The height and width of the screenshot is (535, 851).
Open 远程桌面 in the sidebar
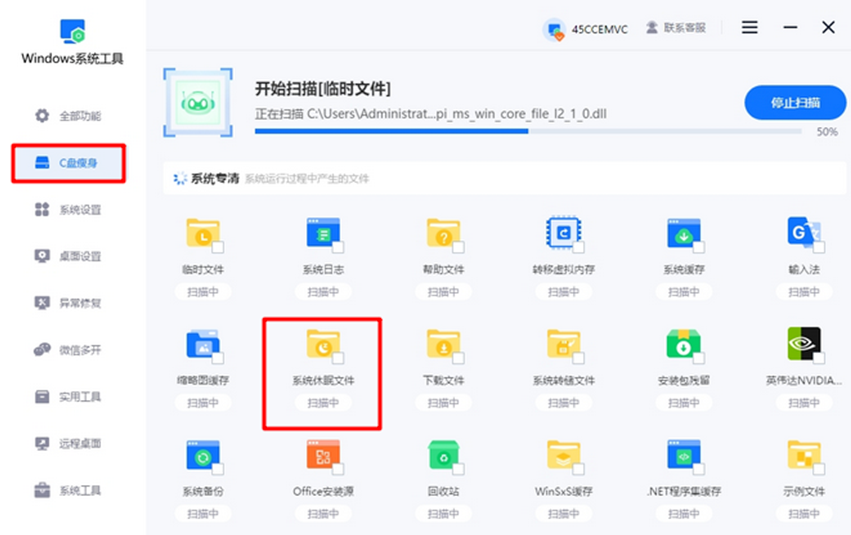click(x=68, y=443)
